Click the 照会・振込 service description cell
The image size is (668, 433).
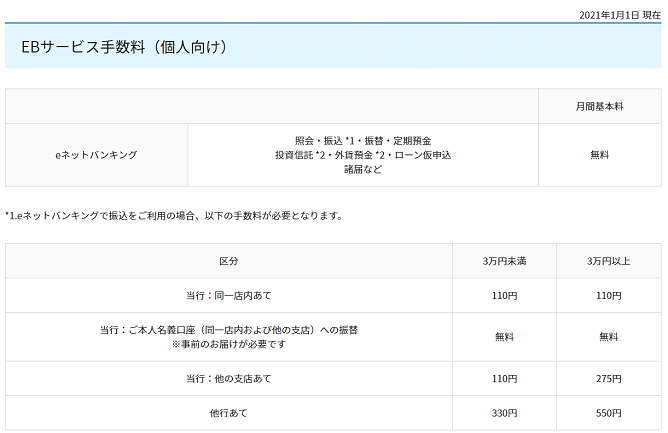362,155
